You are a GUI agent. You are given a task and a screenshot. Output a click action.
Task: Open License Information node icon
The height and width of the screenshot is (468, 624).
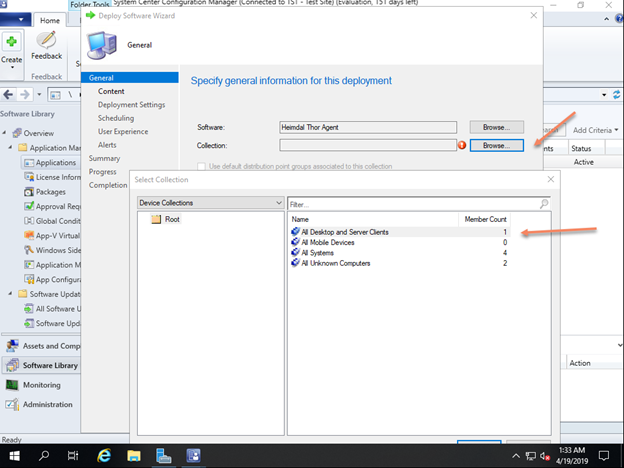click(x=29, y=177)
